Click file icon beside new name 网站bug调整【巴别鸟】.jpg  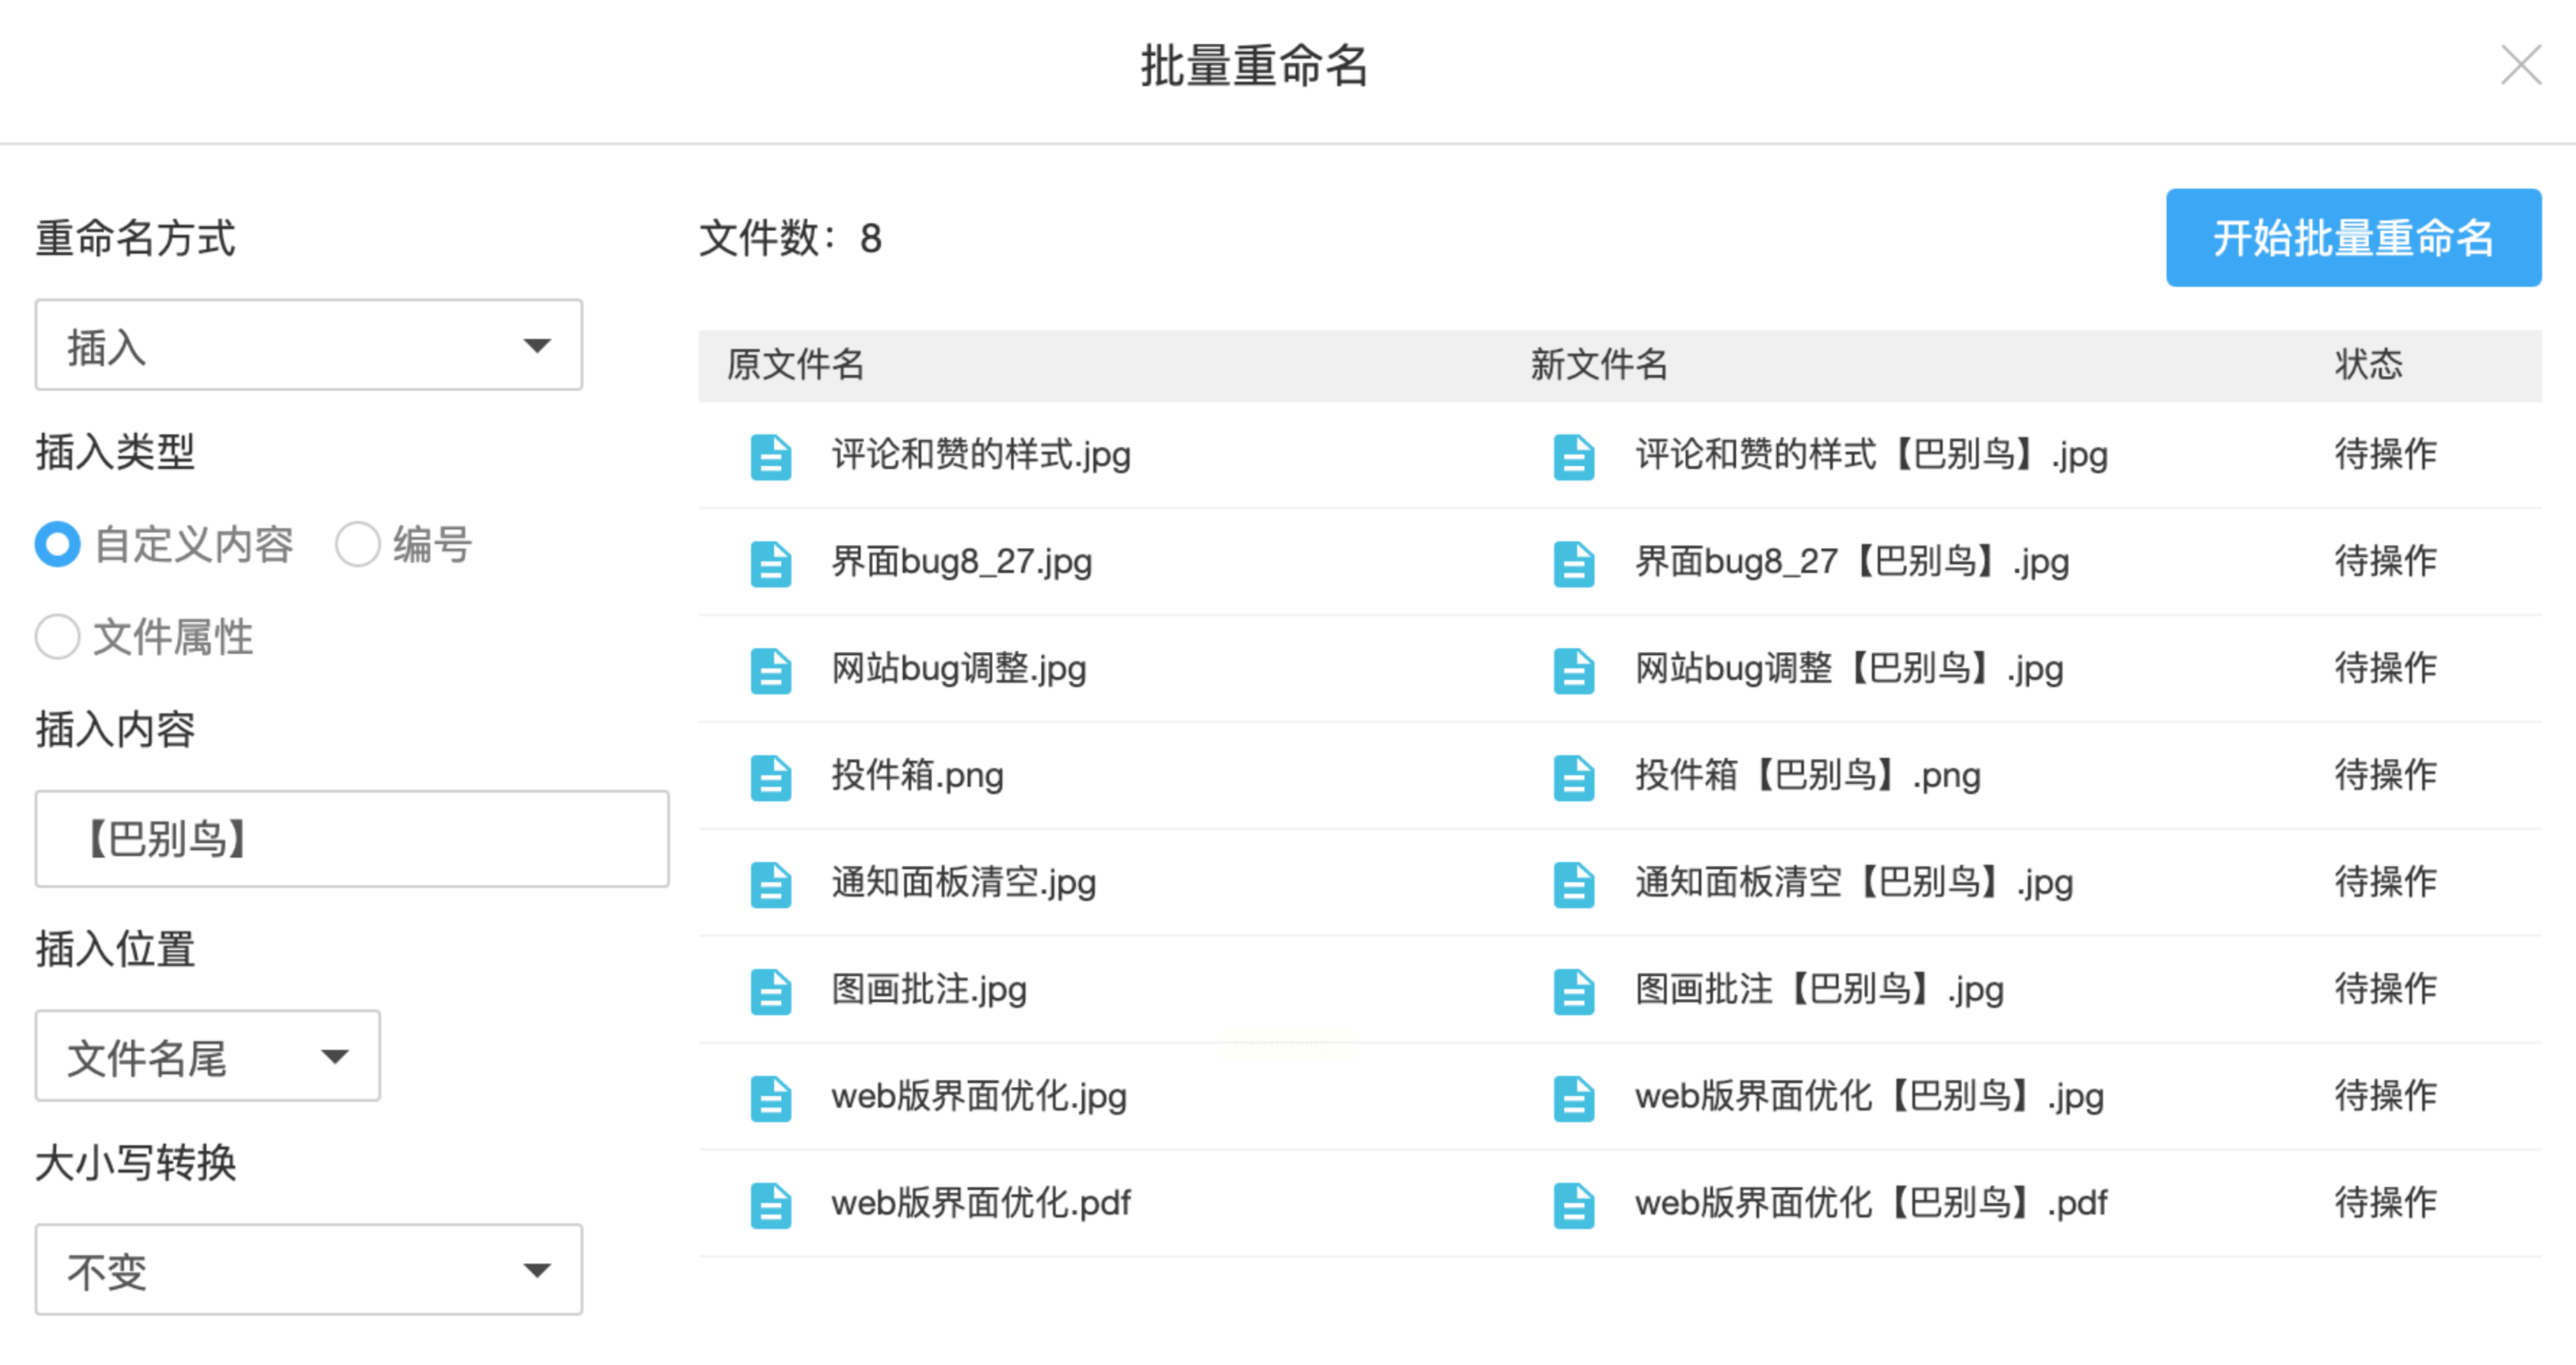[x=1573, y=670]
